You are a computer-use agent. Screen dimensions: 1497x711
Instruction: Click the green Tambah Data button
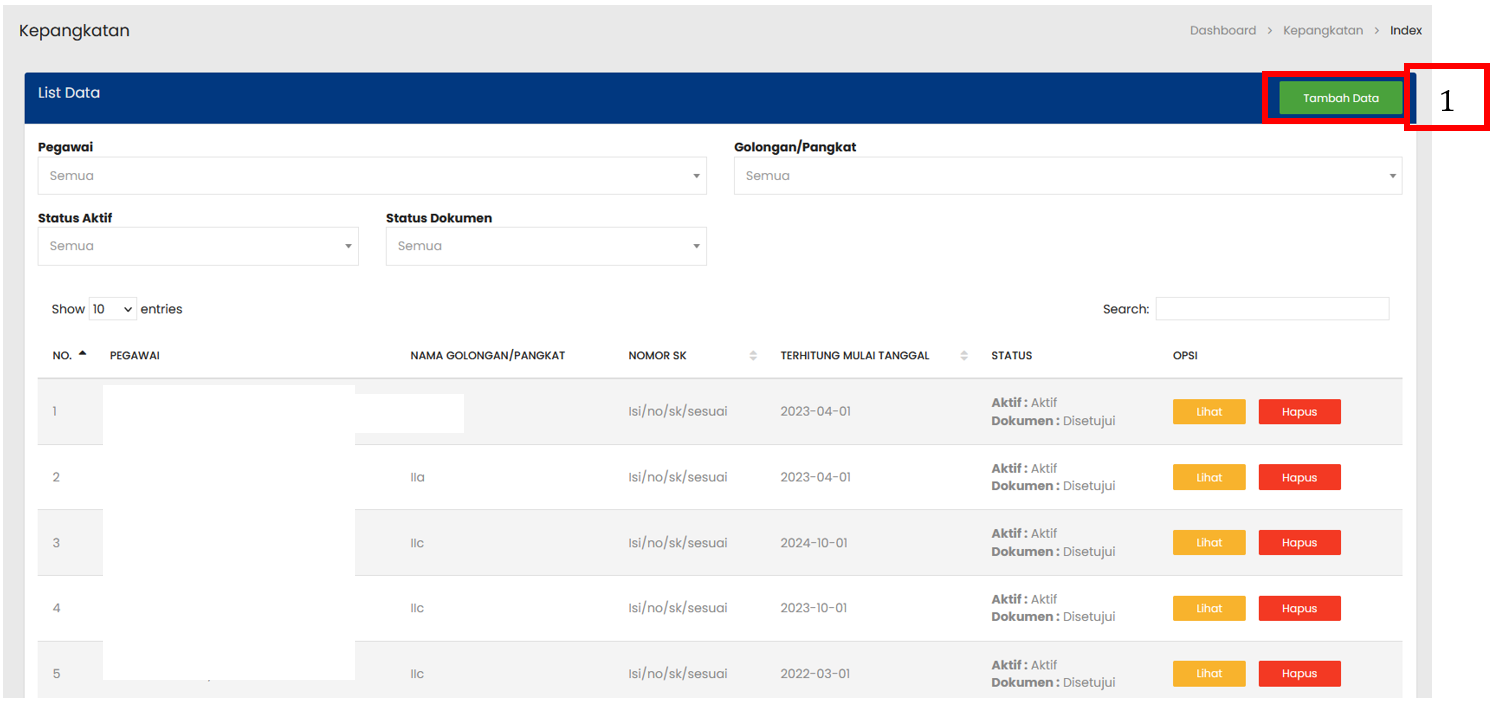[1340, 98]
